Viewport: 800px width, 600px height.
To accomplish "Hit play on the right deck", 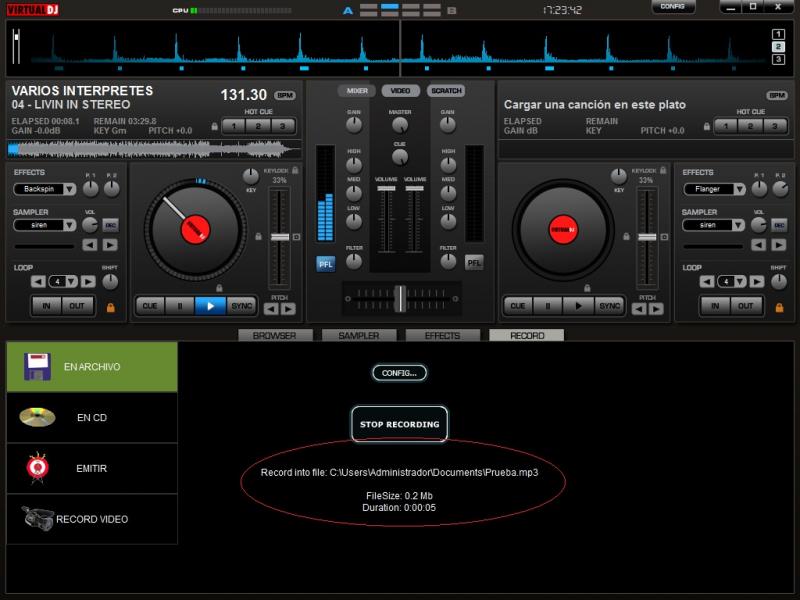I will click(x=578, y=306).
